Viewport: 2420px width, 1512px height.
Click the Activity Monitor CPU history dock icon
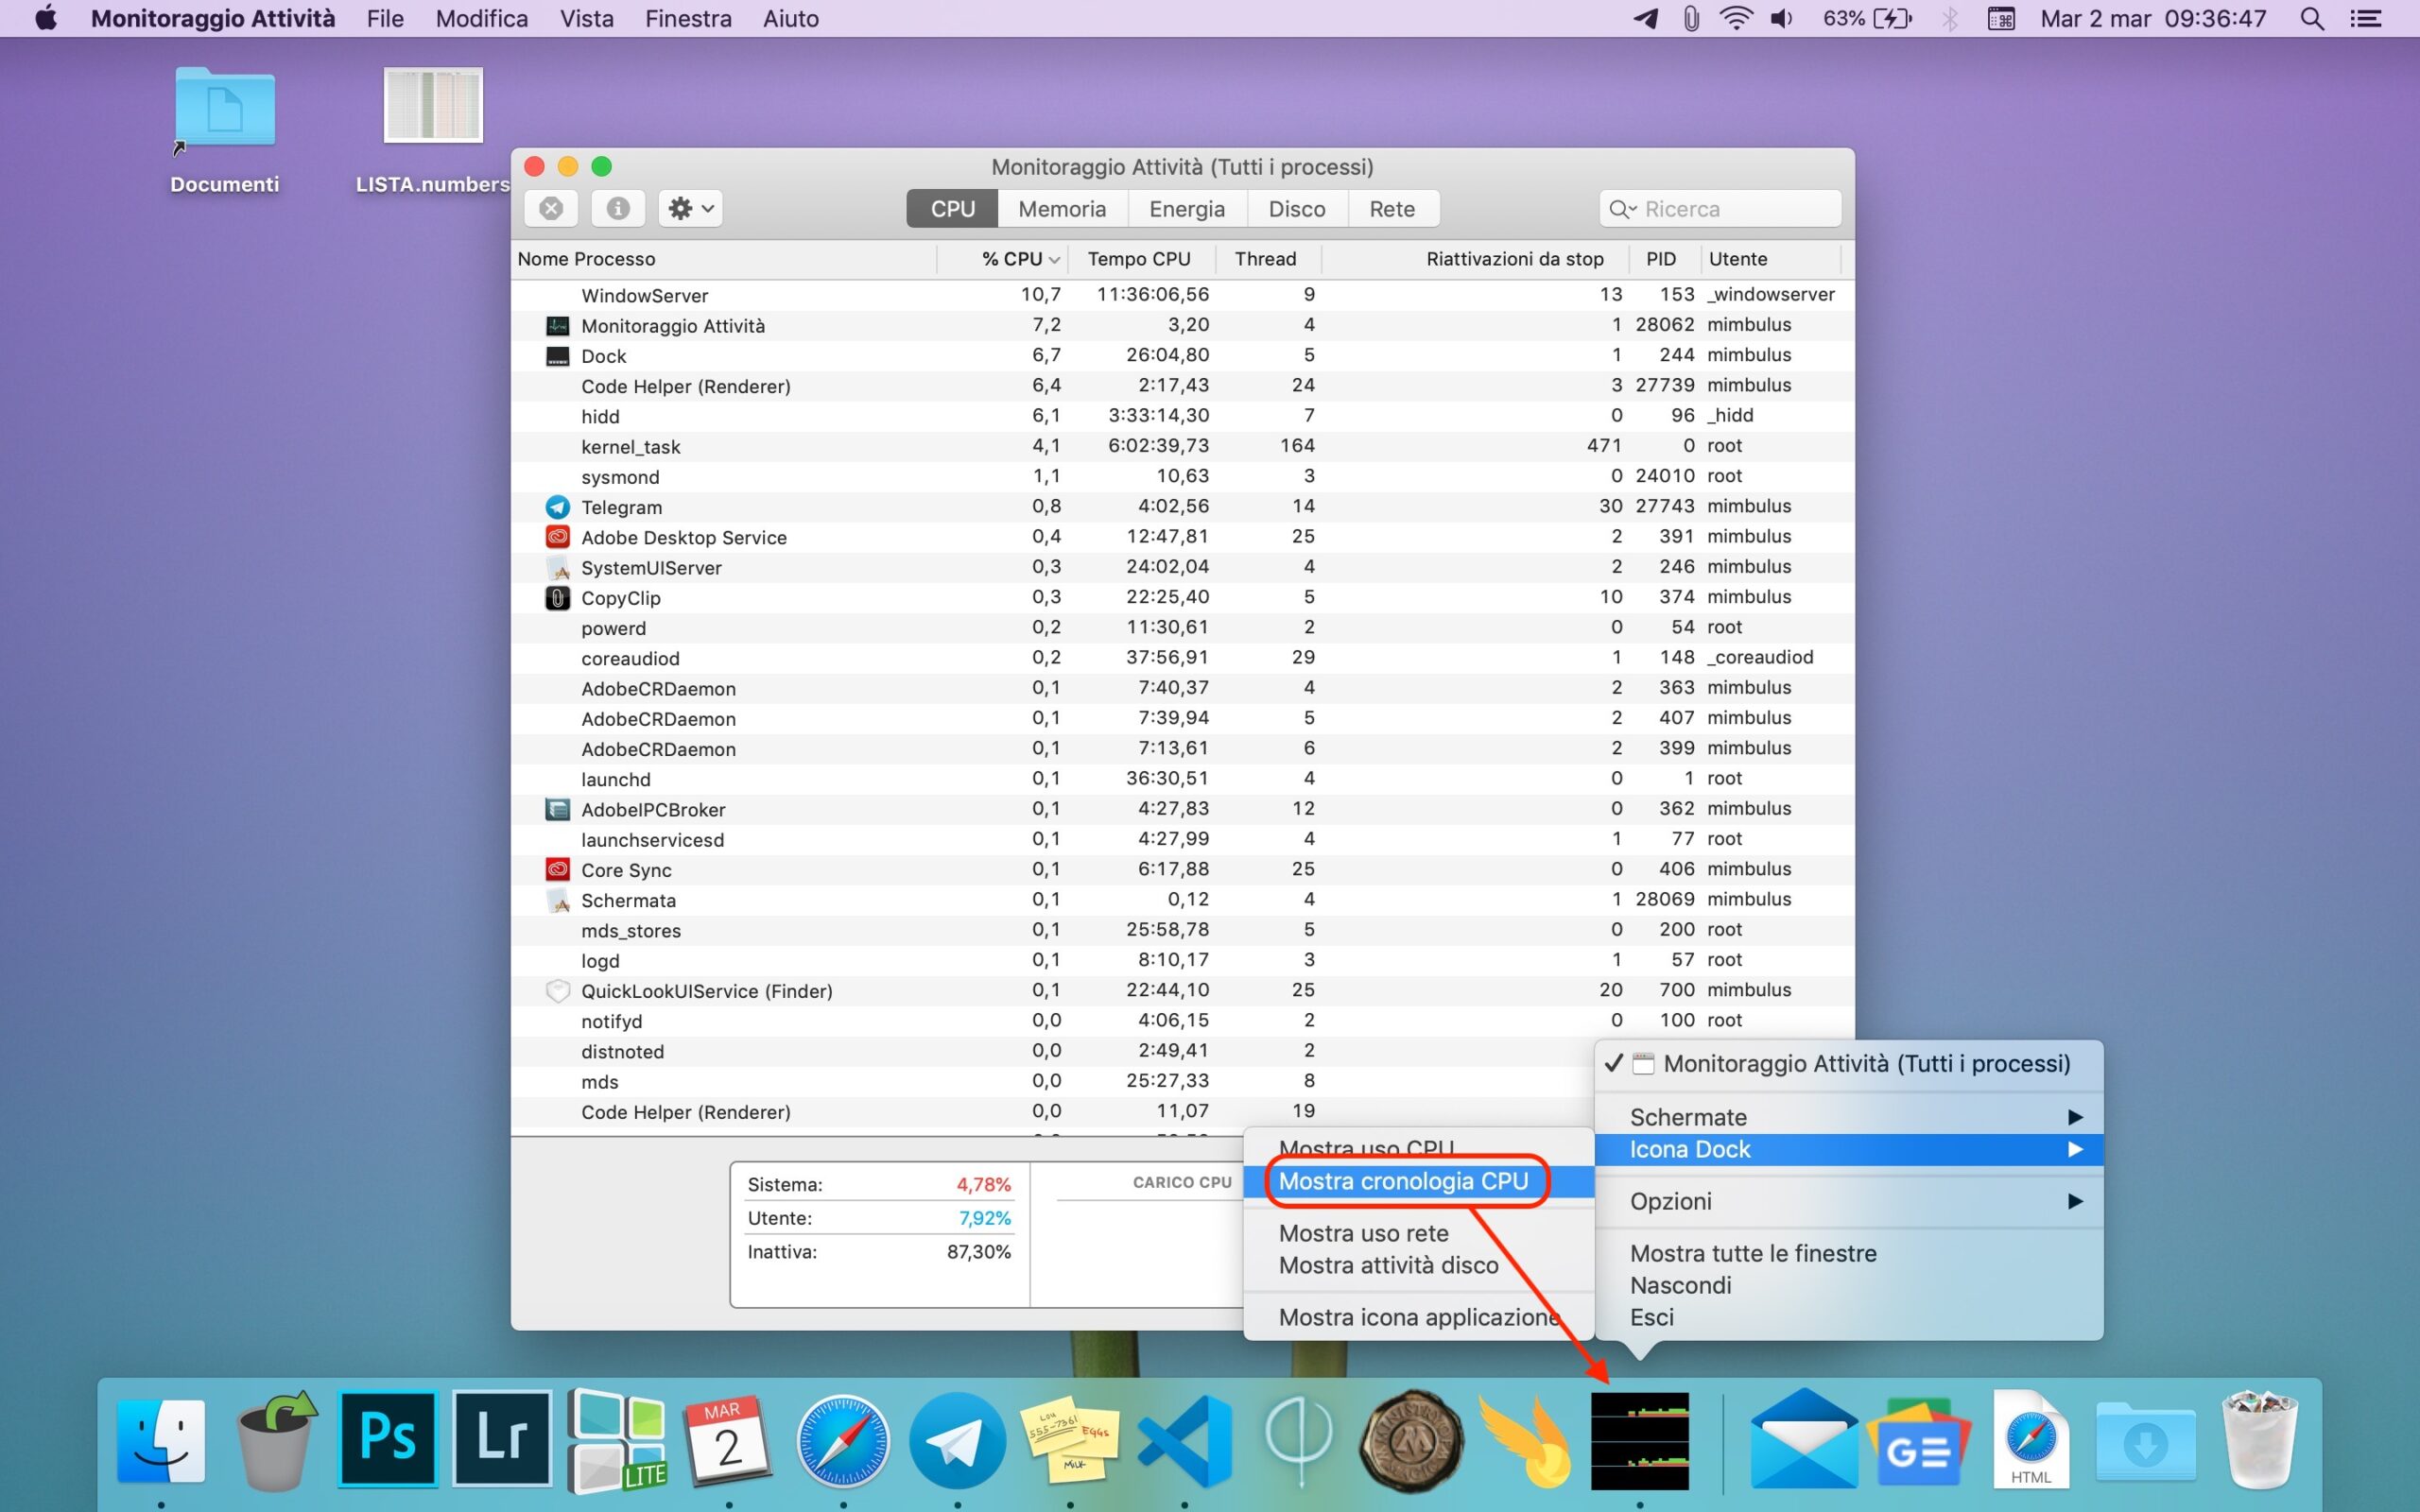(x=1639, y=1441)
